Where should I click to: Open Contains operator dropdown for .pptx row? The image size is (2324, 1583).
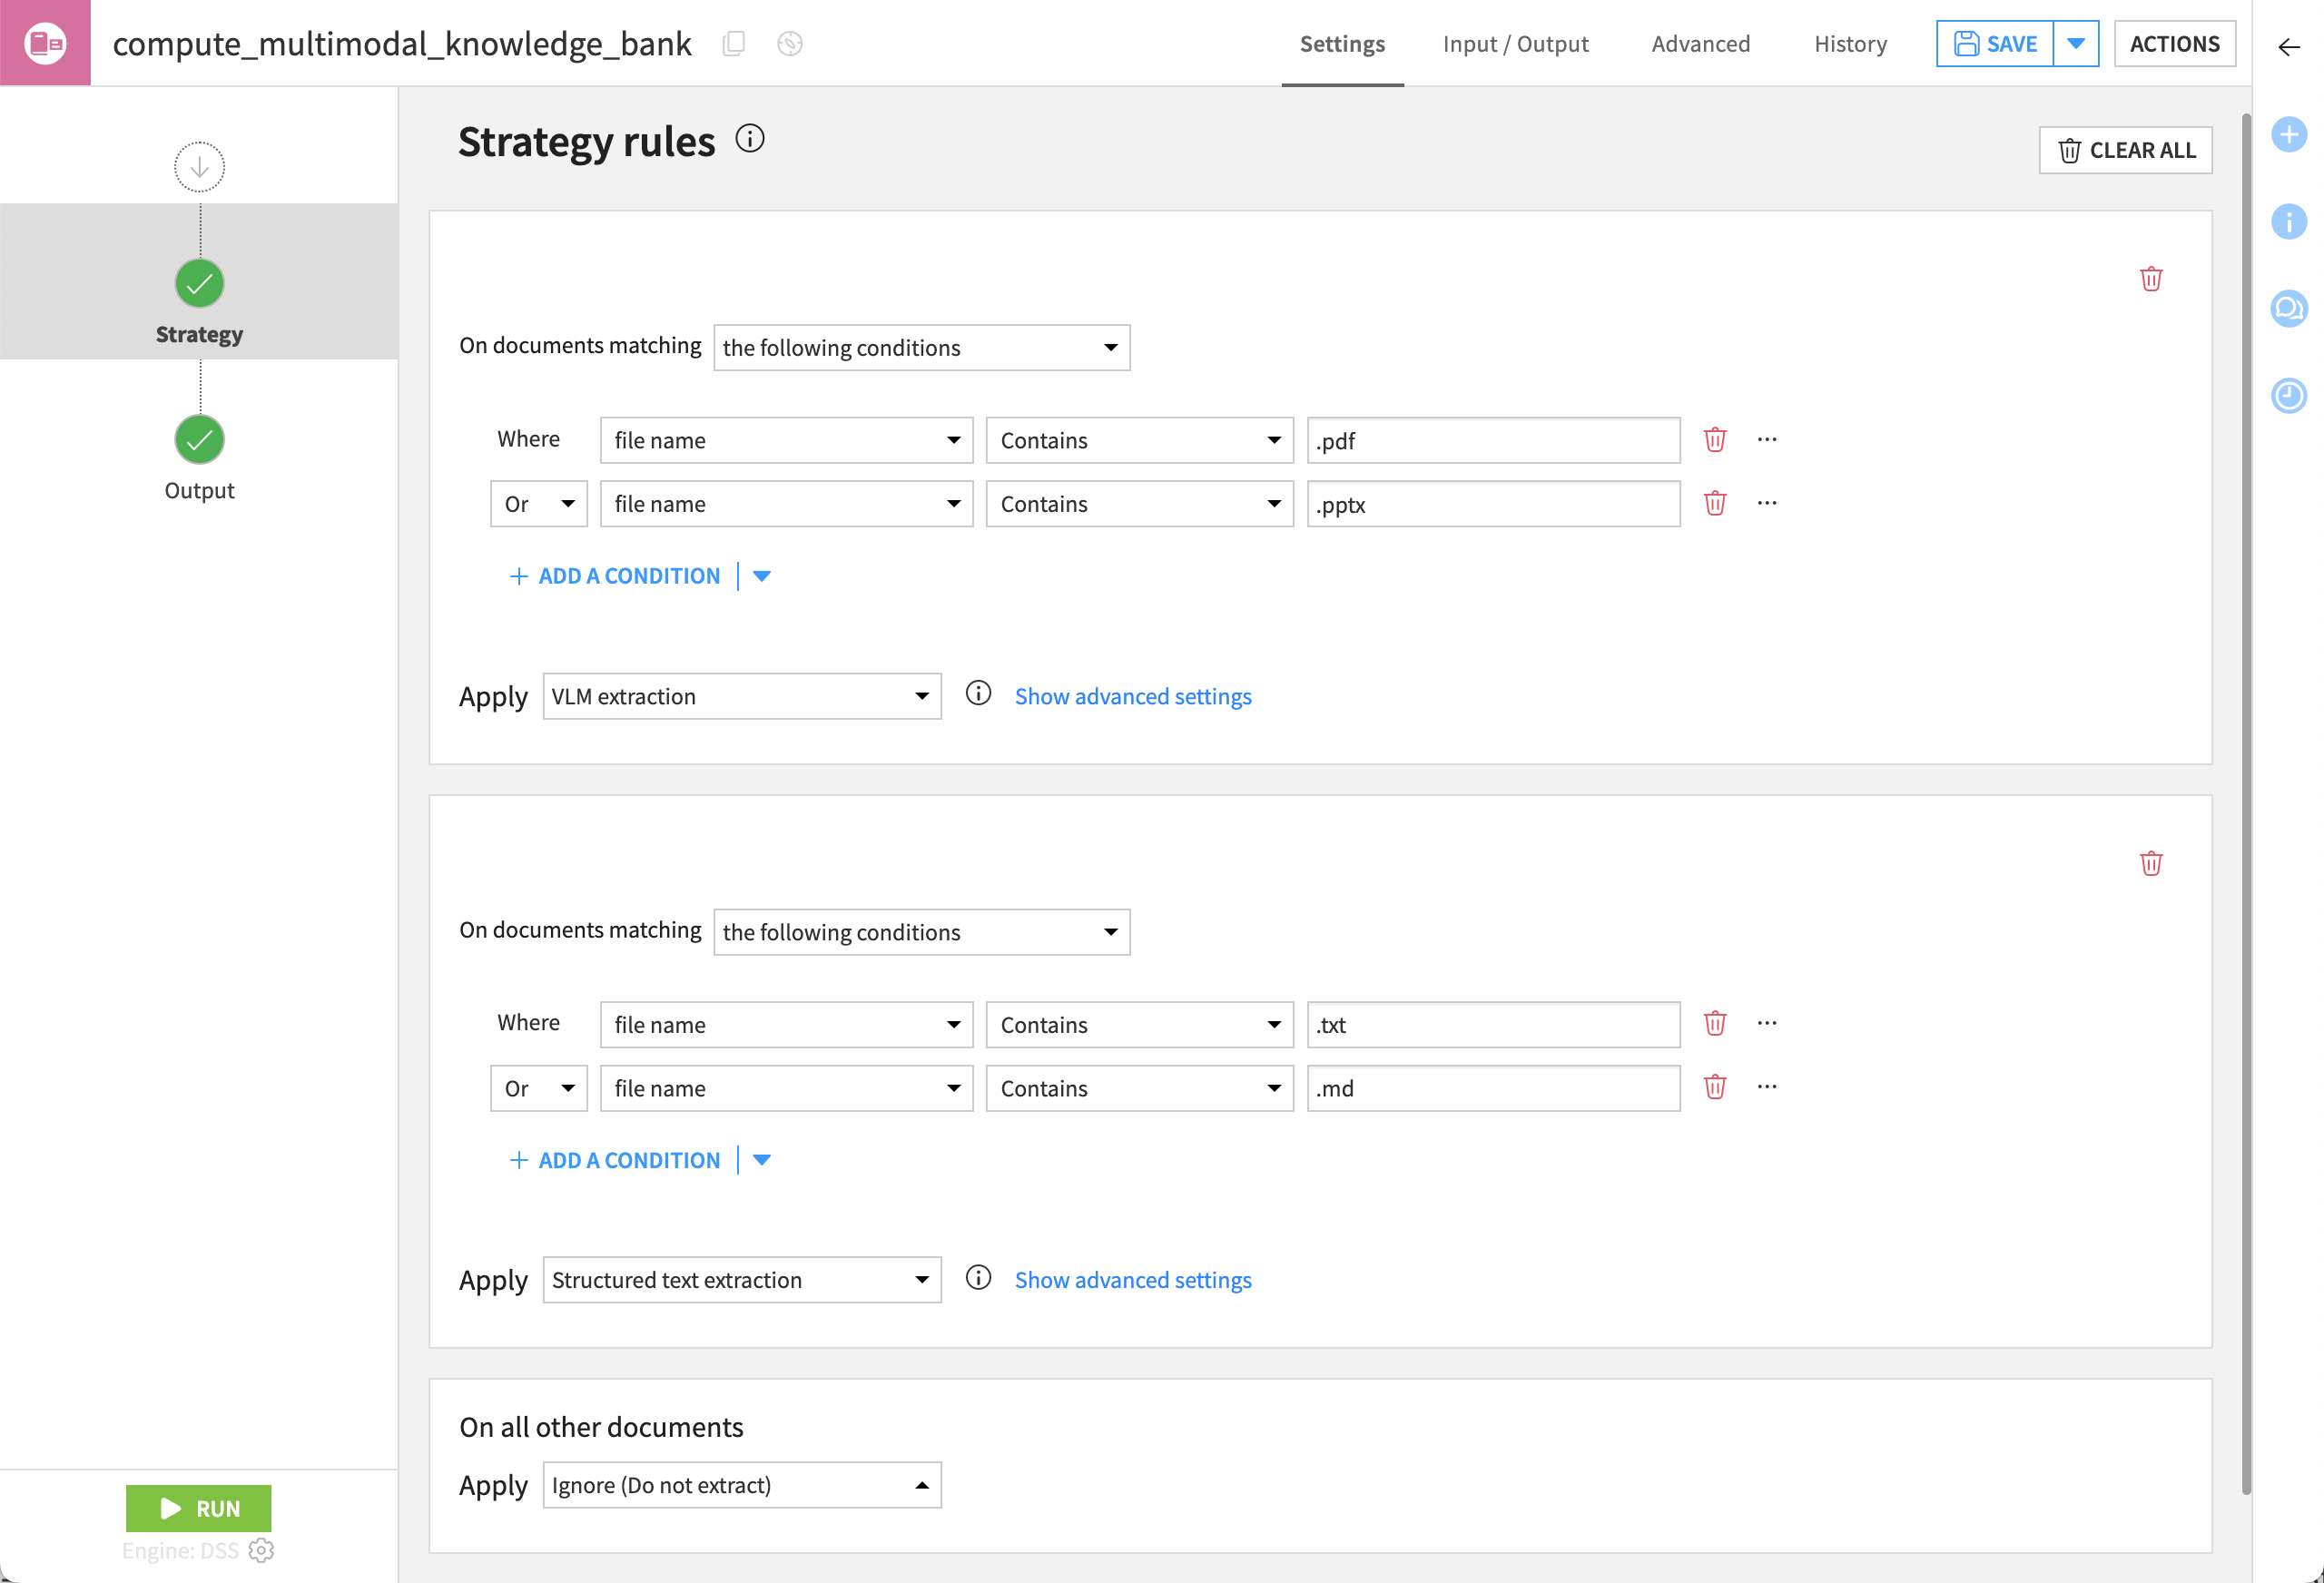coord(1140,504)
